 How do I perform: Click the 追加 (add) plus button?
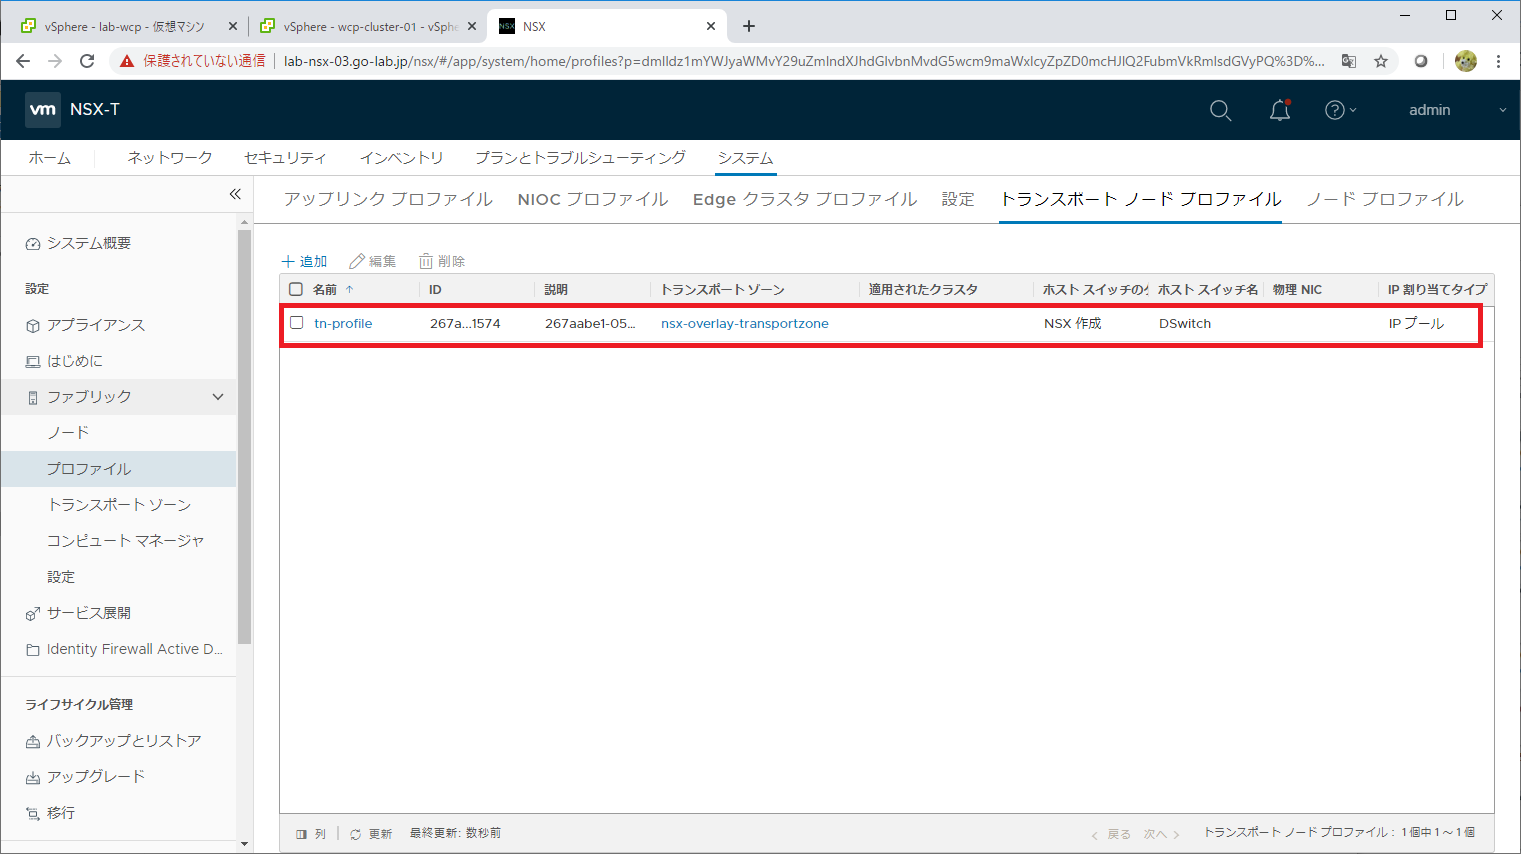pyautogui.click(x=304, y=261)
